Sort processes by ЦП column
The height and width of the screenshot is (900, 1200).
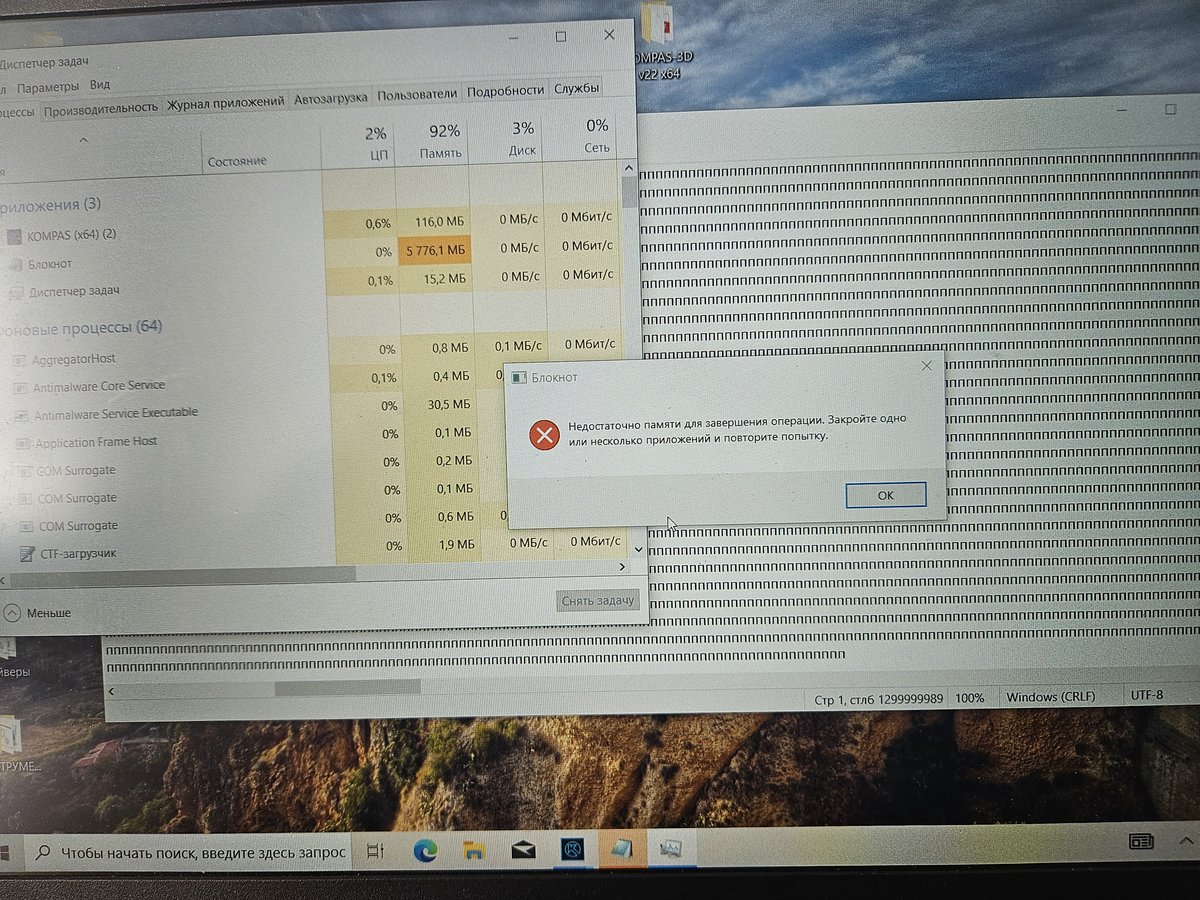pos(359,143)
